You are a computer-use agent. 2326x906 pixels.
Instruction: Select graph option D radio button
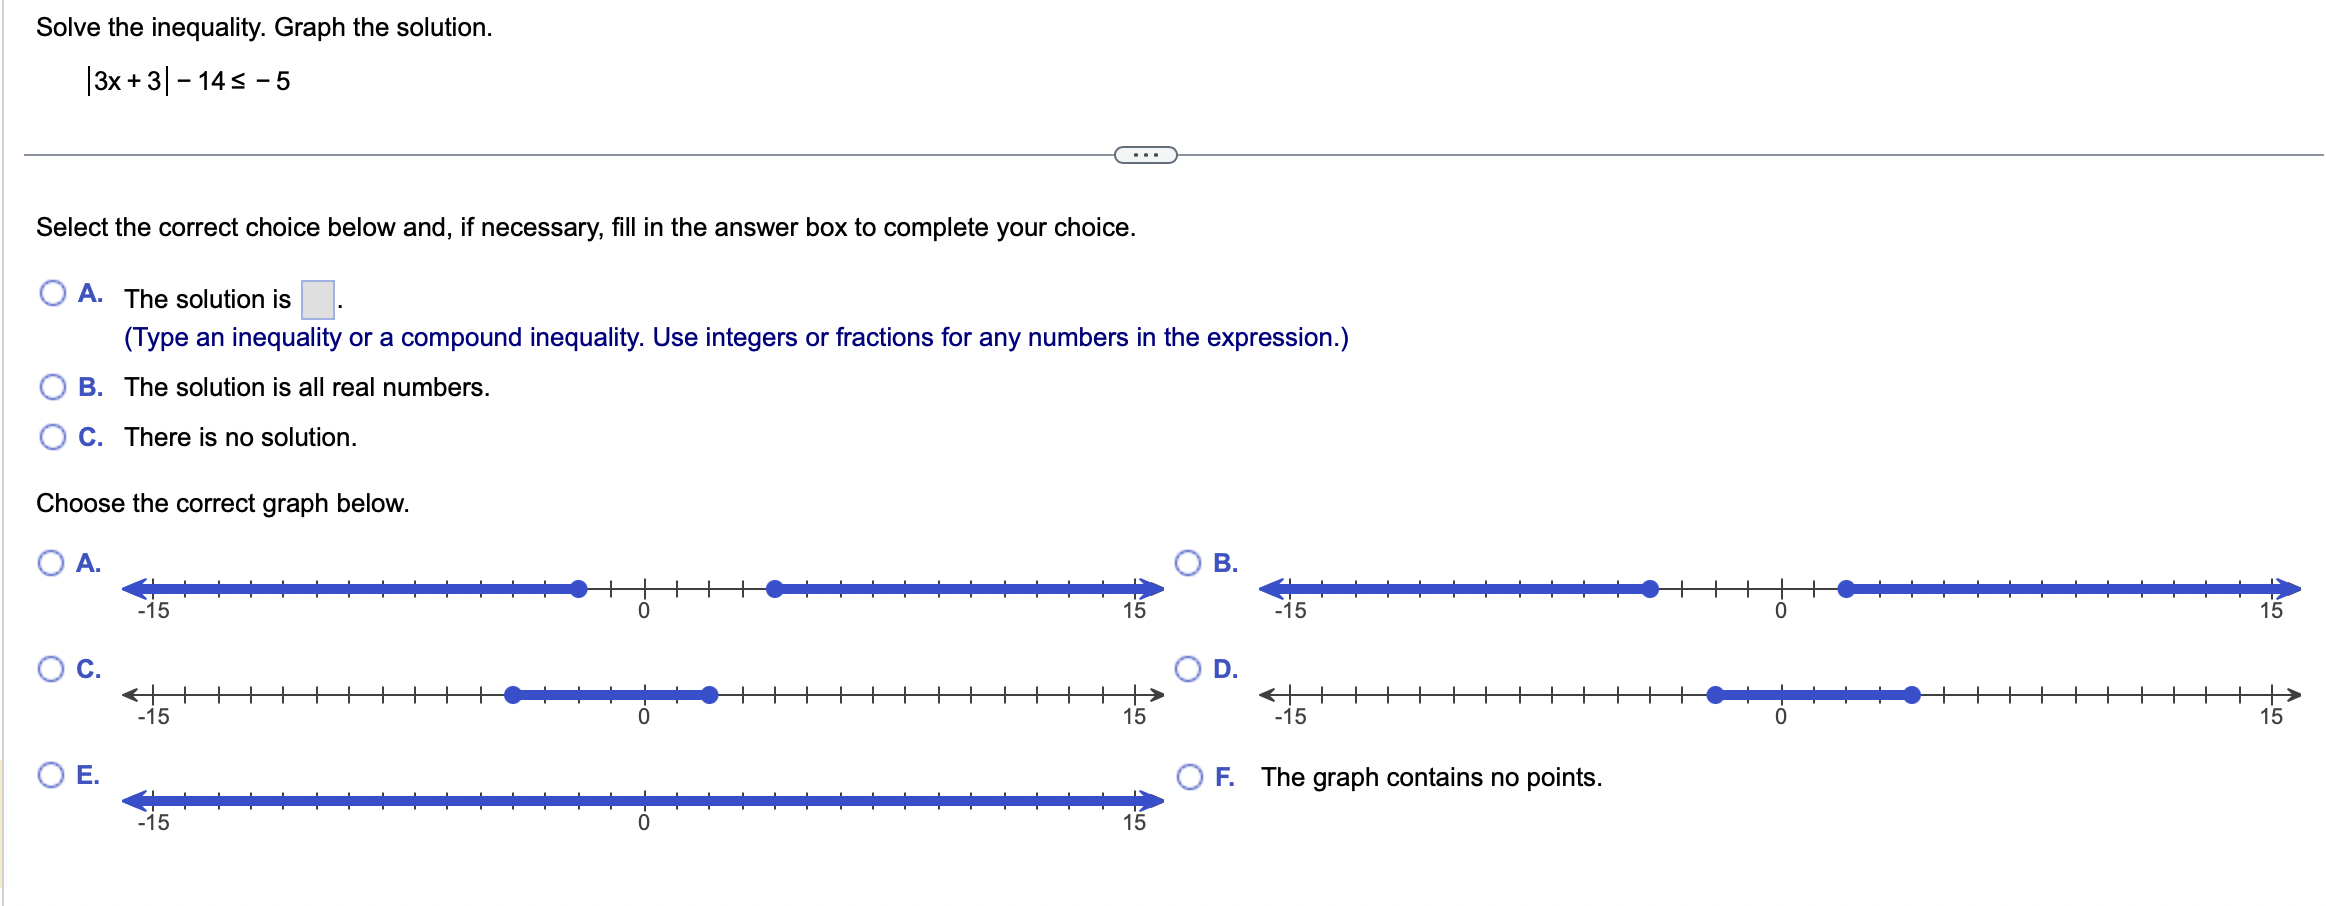click(1189, 668)
